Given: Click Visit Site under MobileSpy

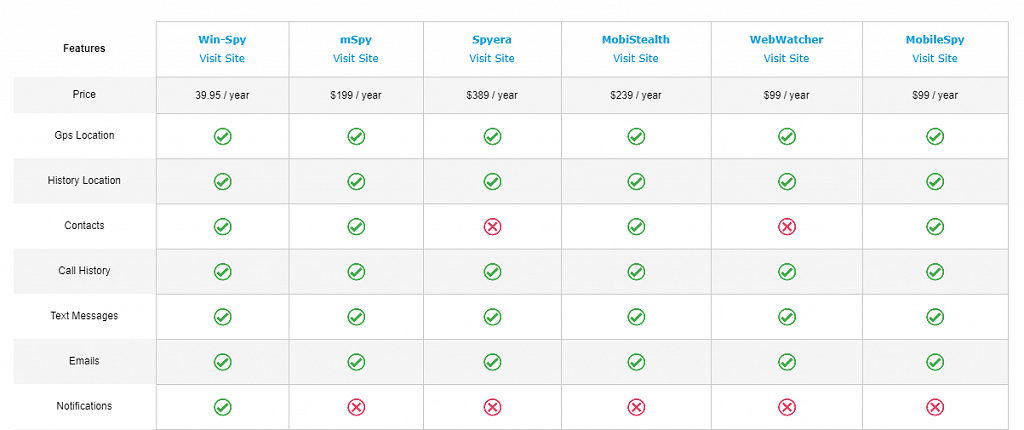Looking at the screenshot, I should pos(935,58).
